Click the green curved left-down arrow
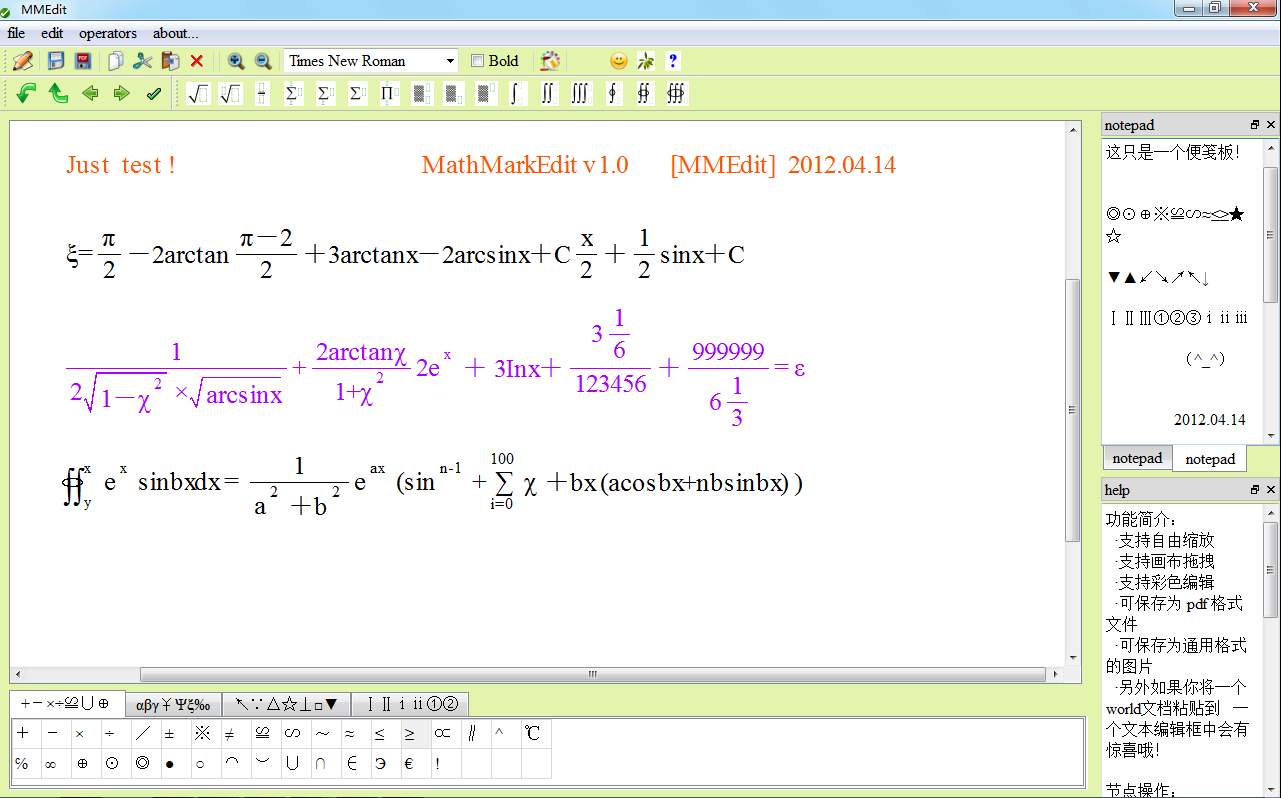 click(x=26, y=94)
